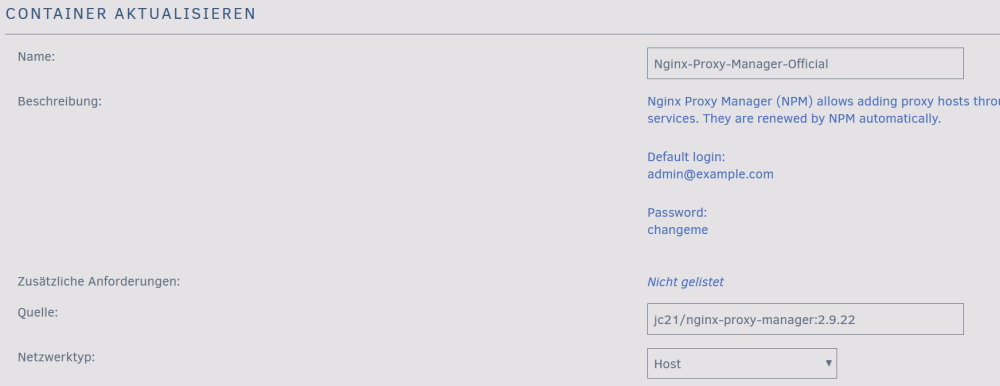This screenshot has height=386, width=1000.
Task: Click 'jc21' at start of Quelle field
Action: (666, 320)
